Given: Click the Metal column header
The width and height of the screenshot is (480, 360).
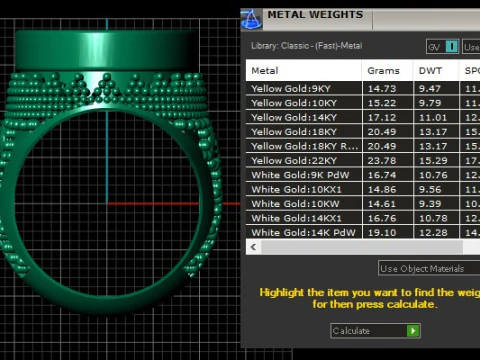Looking at the screenshot, I should 304,71.
